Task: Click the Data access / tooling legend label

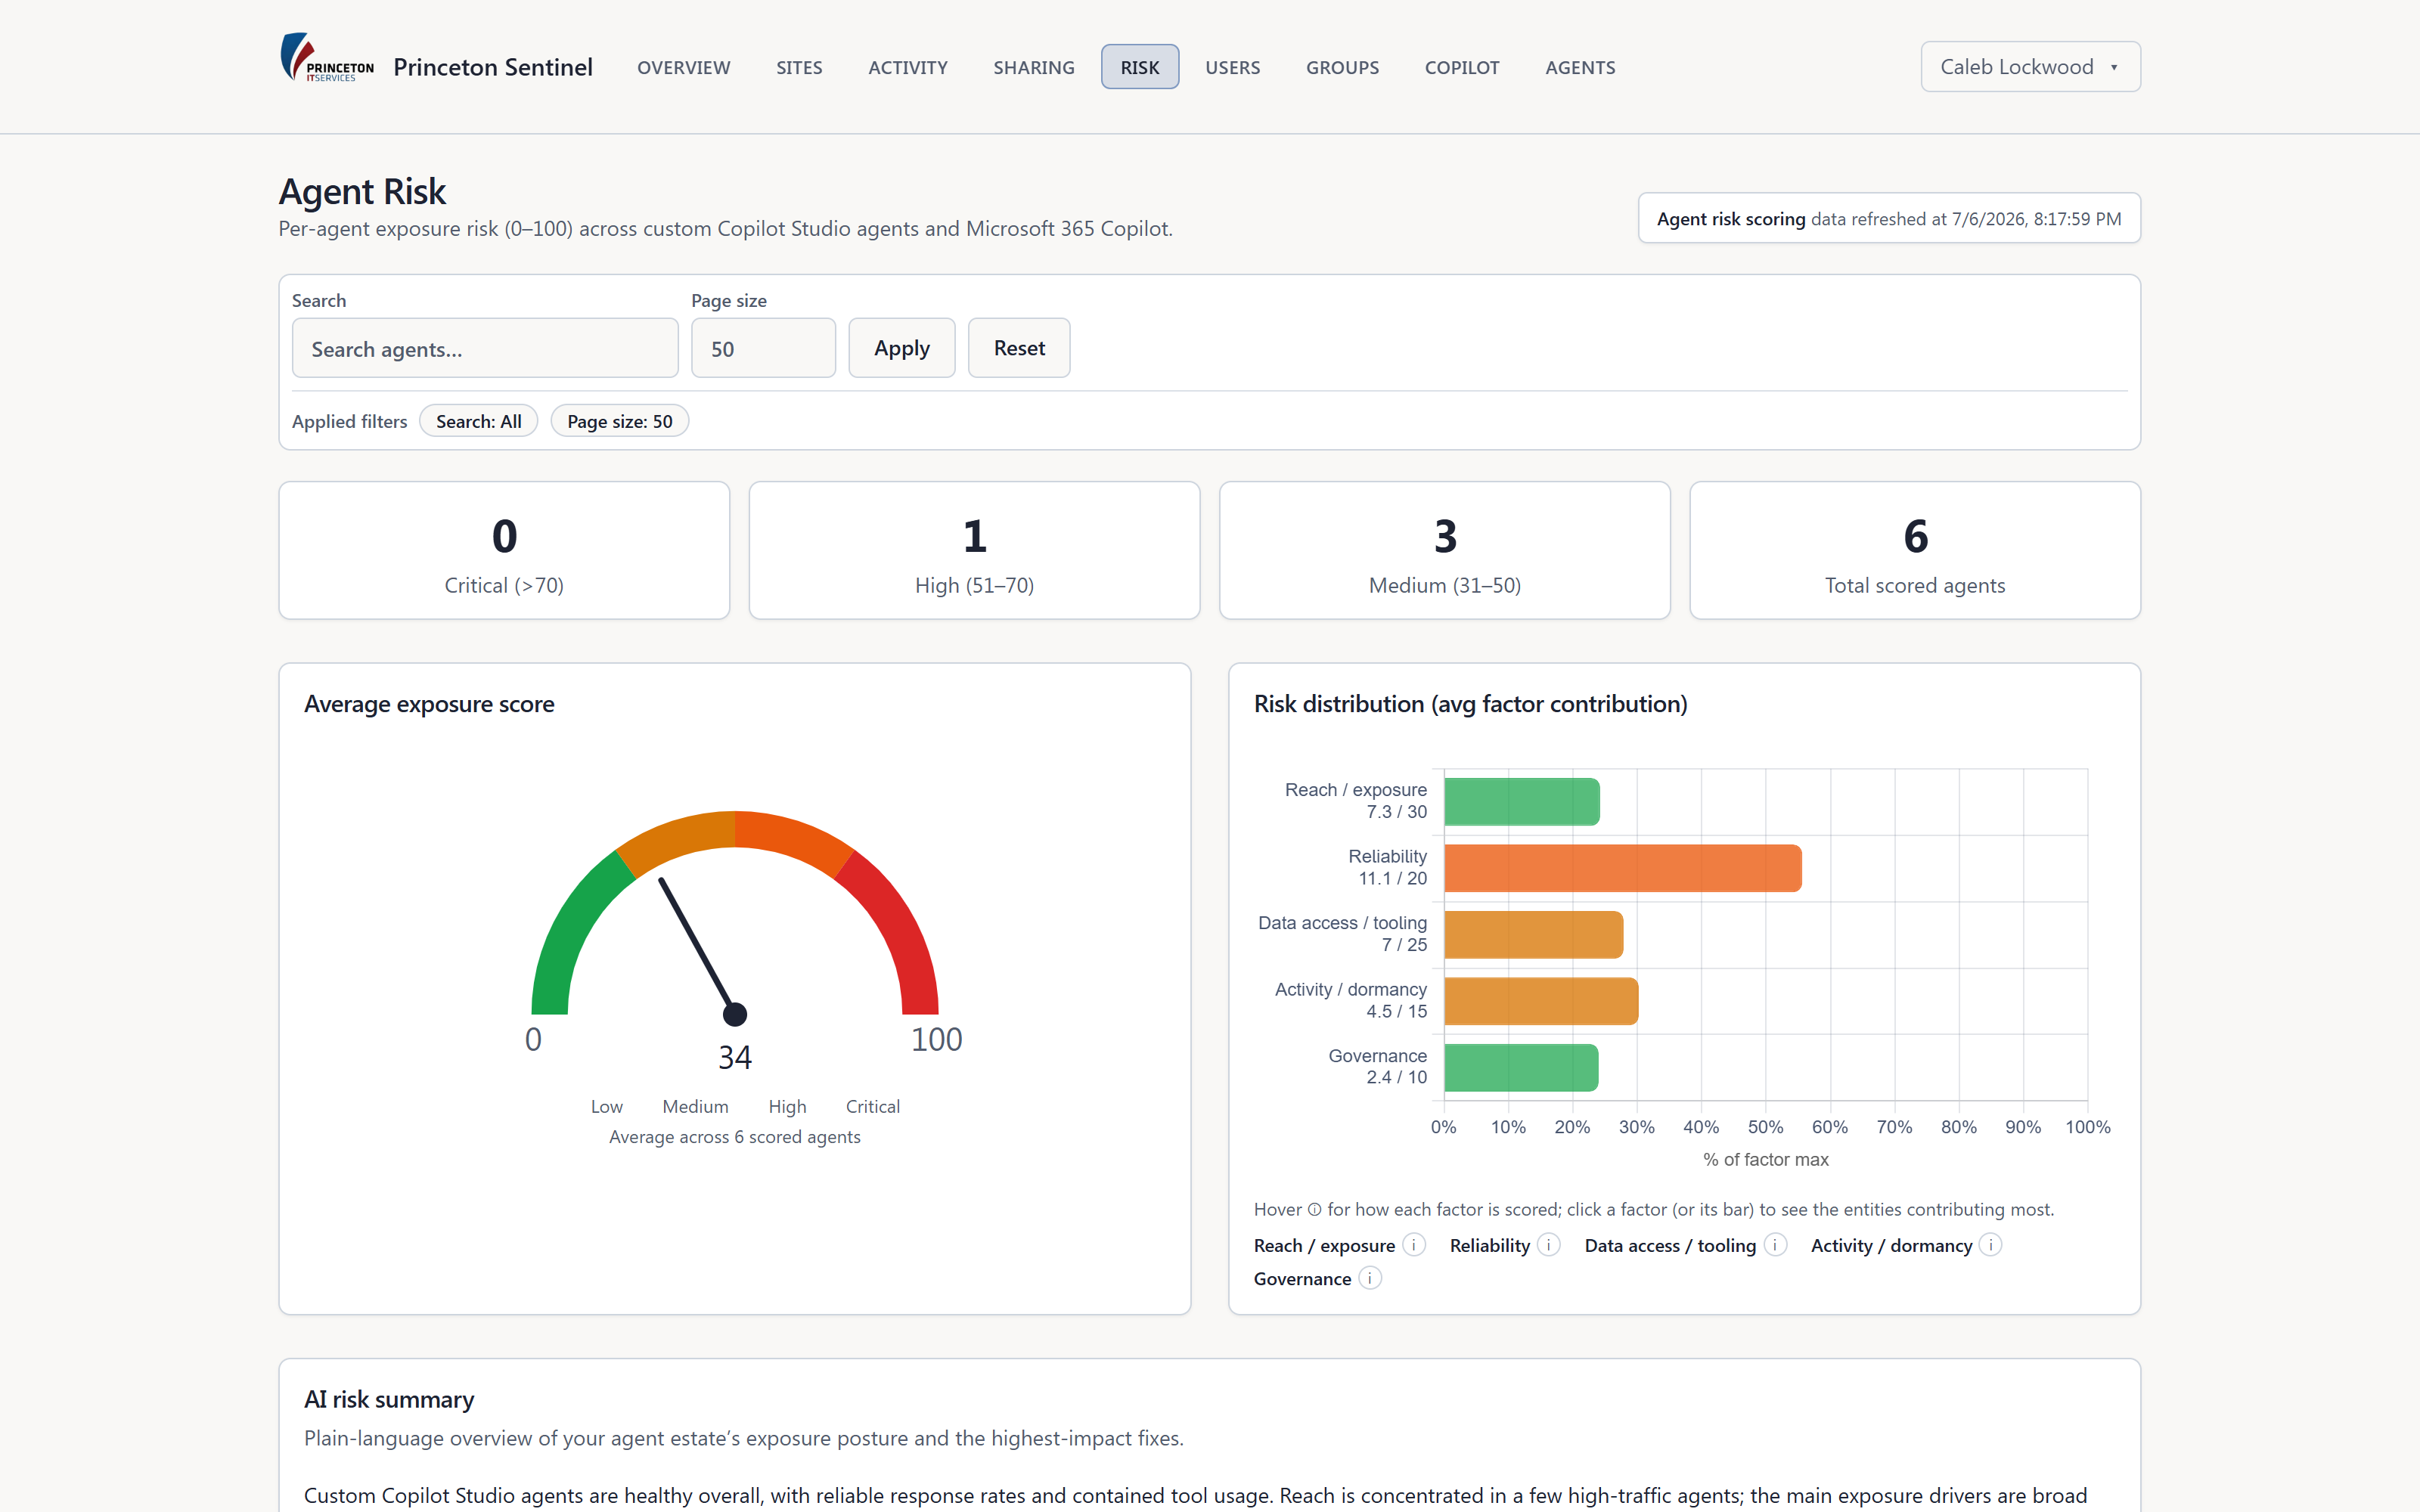Action: (1670, 1245)
